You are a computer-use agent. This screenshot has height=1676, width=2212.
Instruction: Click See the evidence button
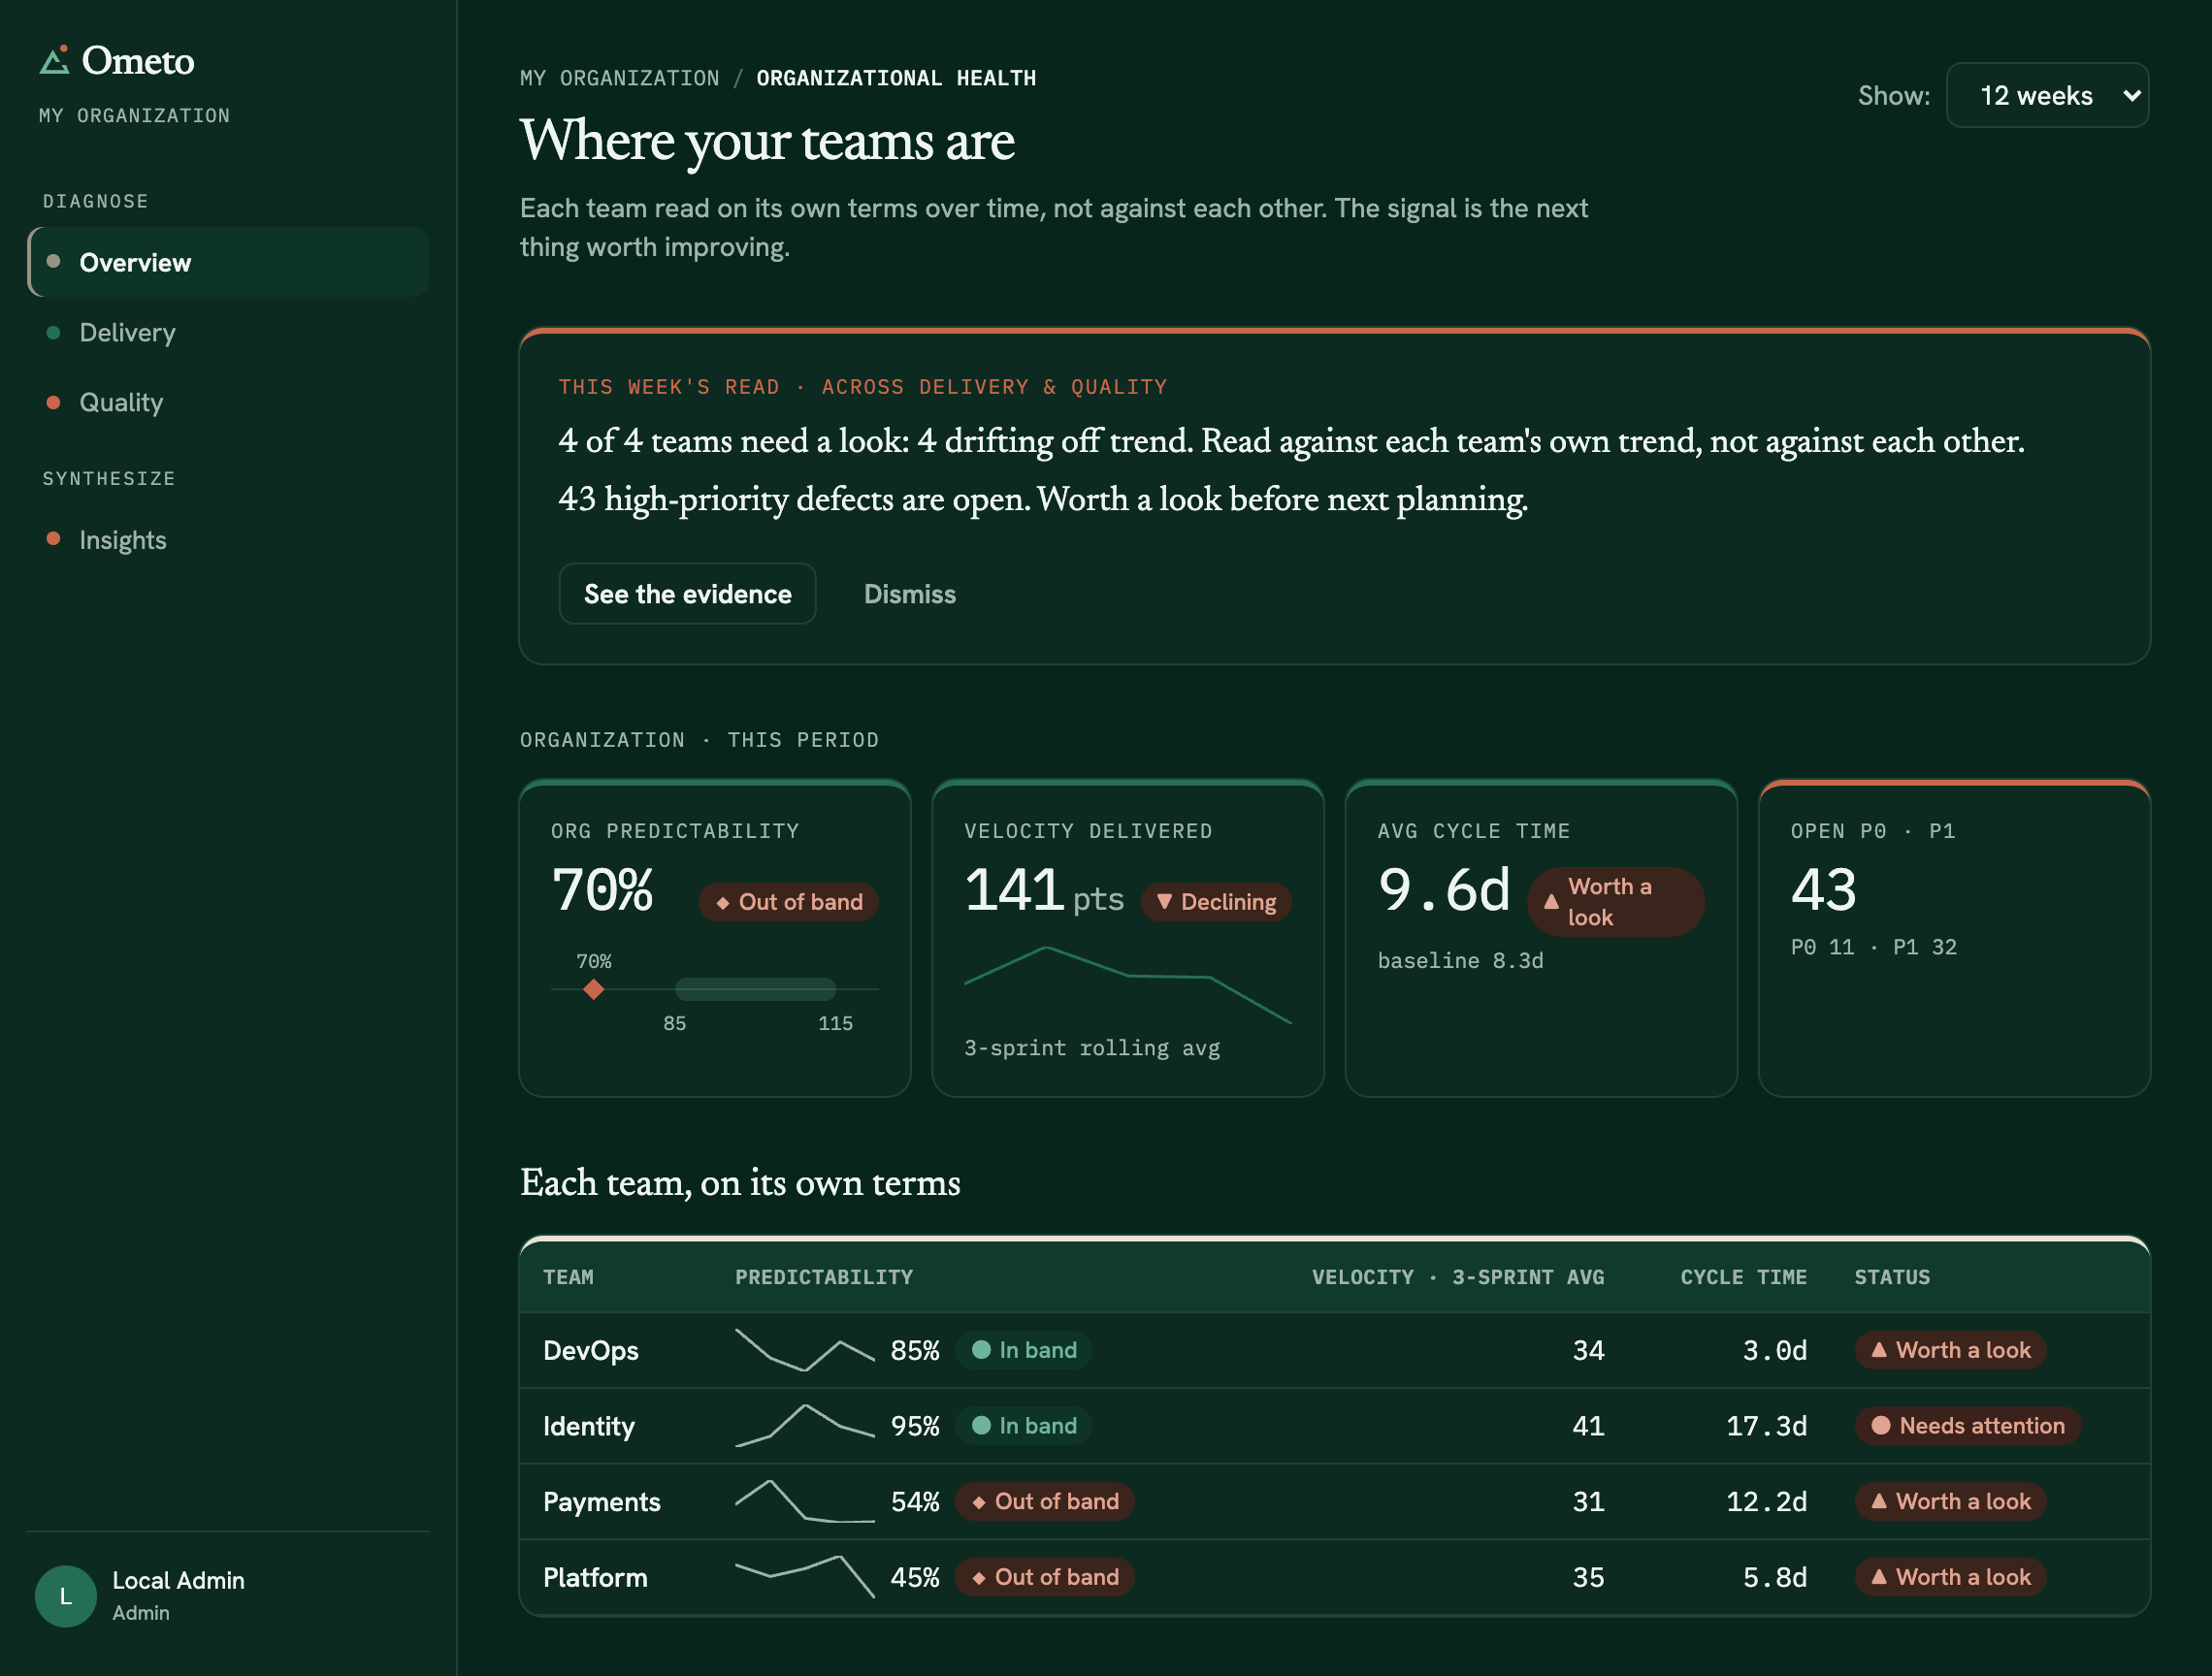click(x=687, y=594)
